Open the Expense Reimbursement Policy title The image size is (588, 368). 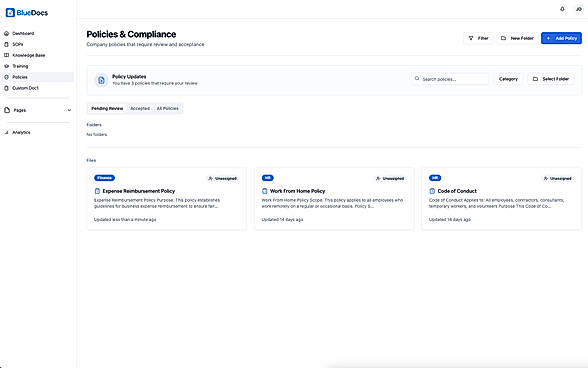tap(139, 191)
